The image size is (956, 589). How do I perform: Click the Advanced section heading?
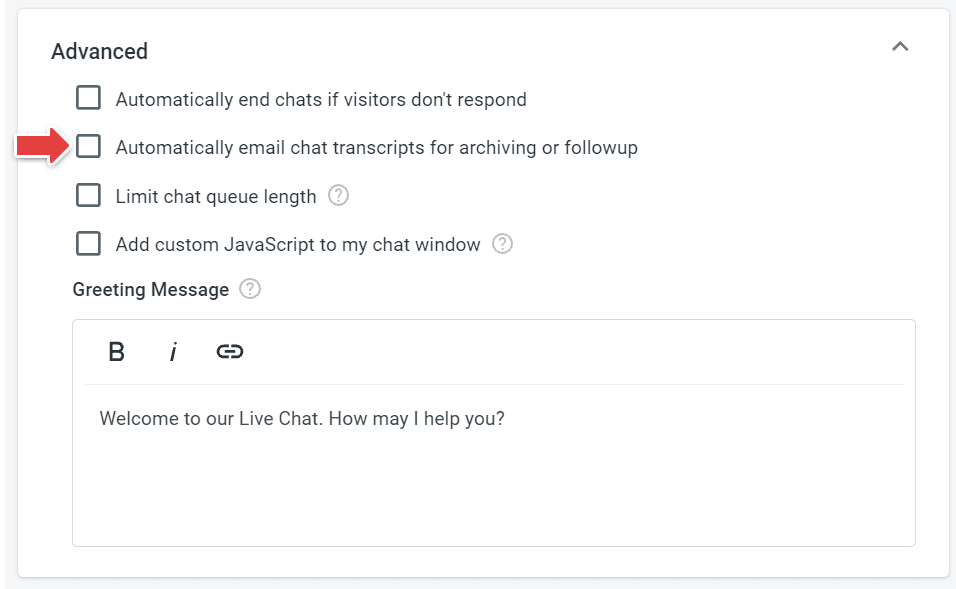[99, 51]
